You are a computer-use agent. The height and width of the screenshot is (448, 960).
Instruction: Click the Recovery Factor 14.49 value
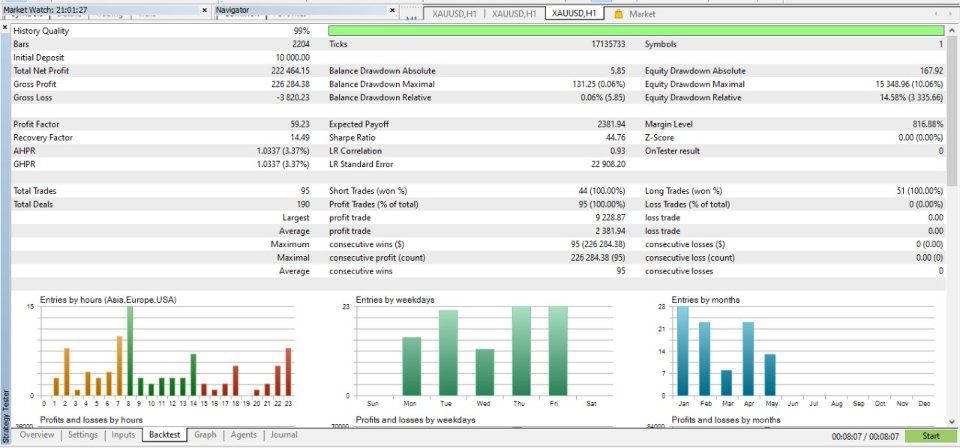300,138
